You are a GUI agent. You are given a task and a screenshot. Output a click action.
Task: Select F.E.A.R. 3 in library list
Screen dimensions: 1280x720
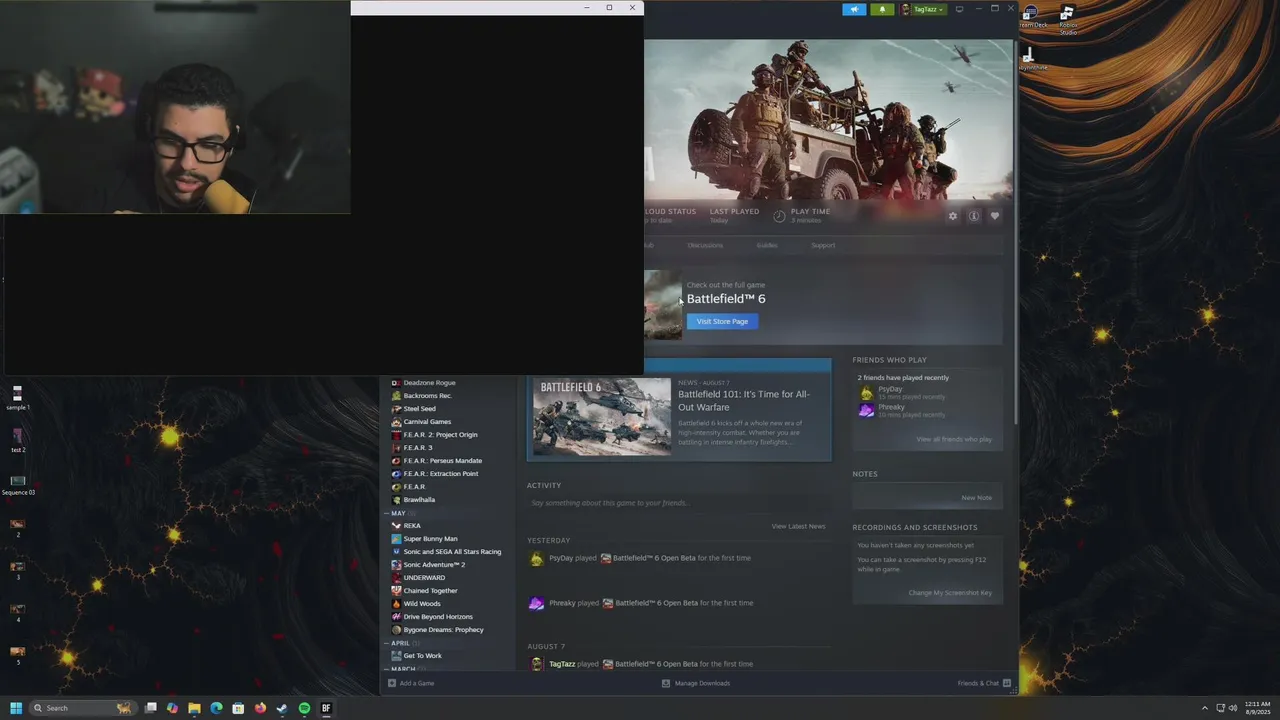418,447
